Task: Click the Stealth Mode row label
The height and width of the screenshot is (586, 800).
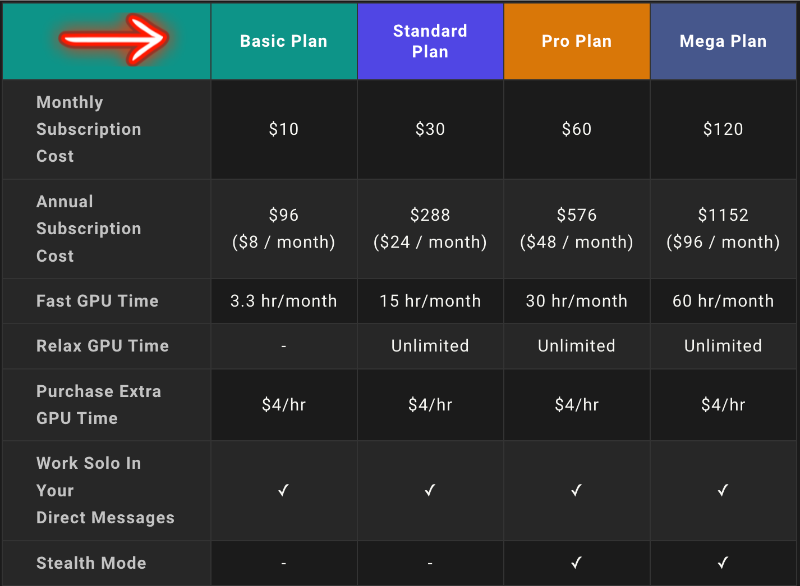Action: coord(91,563)
